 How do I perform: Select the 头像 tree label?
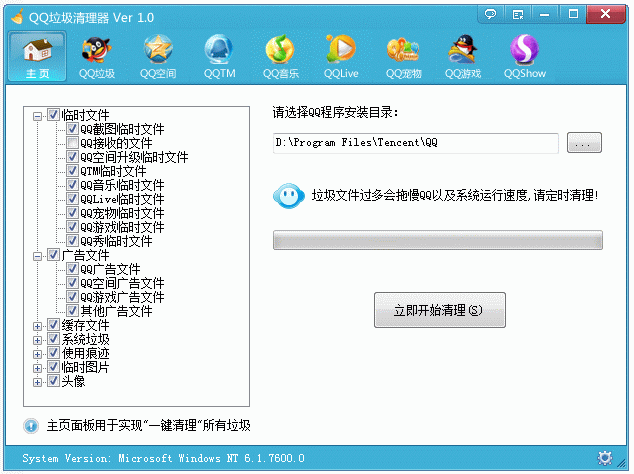point(73,381)
